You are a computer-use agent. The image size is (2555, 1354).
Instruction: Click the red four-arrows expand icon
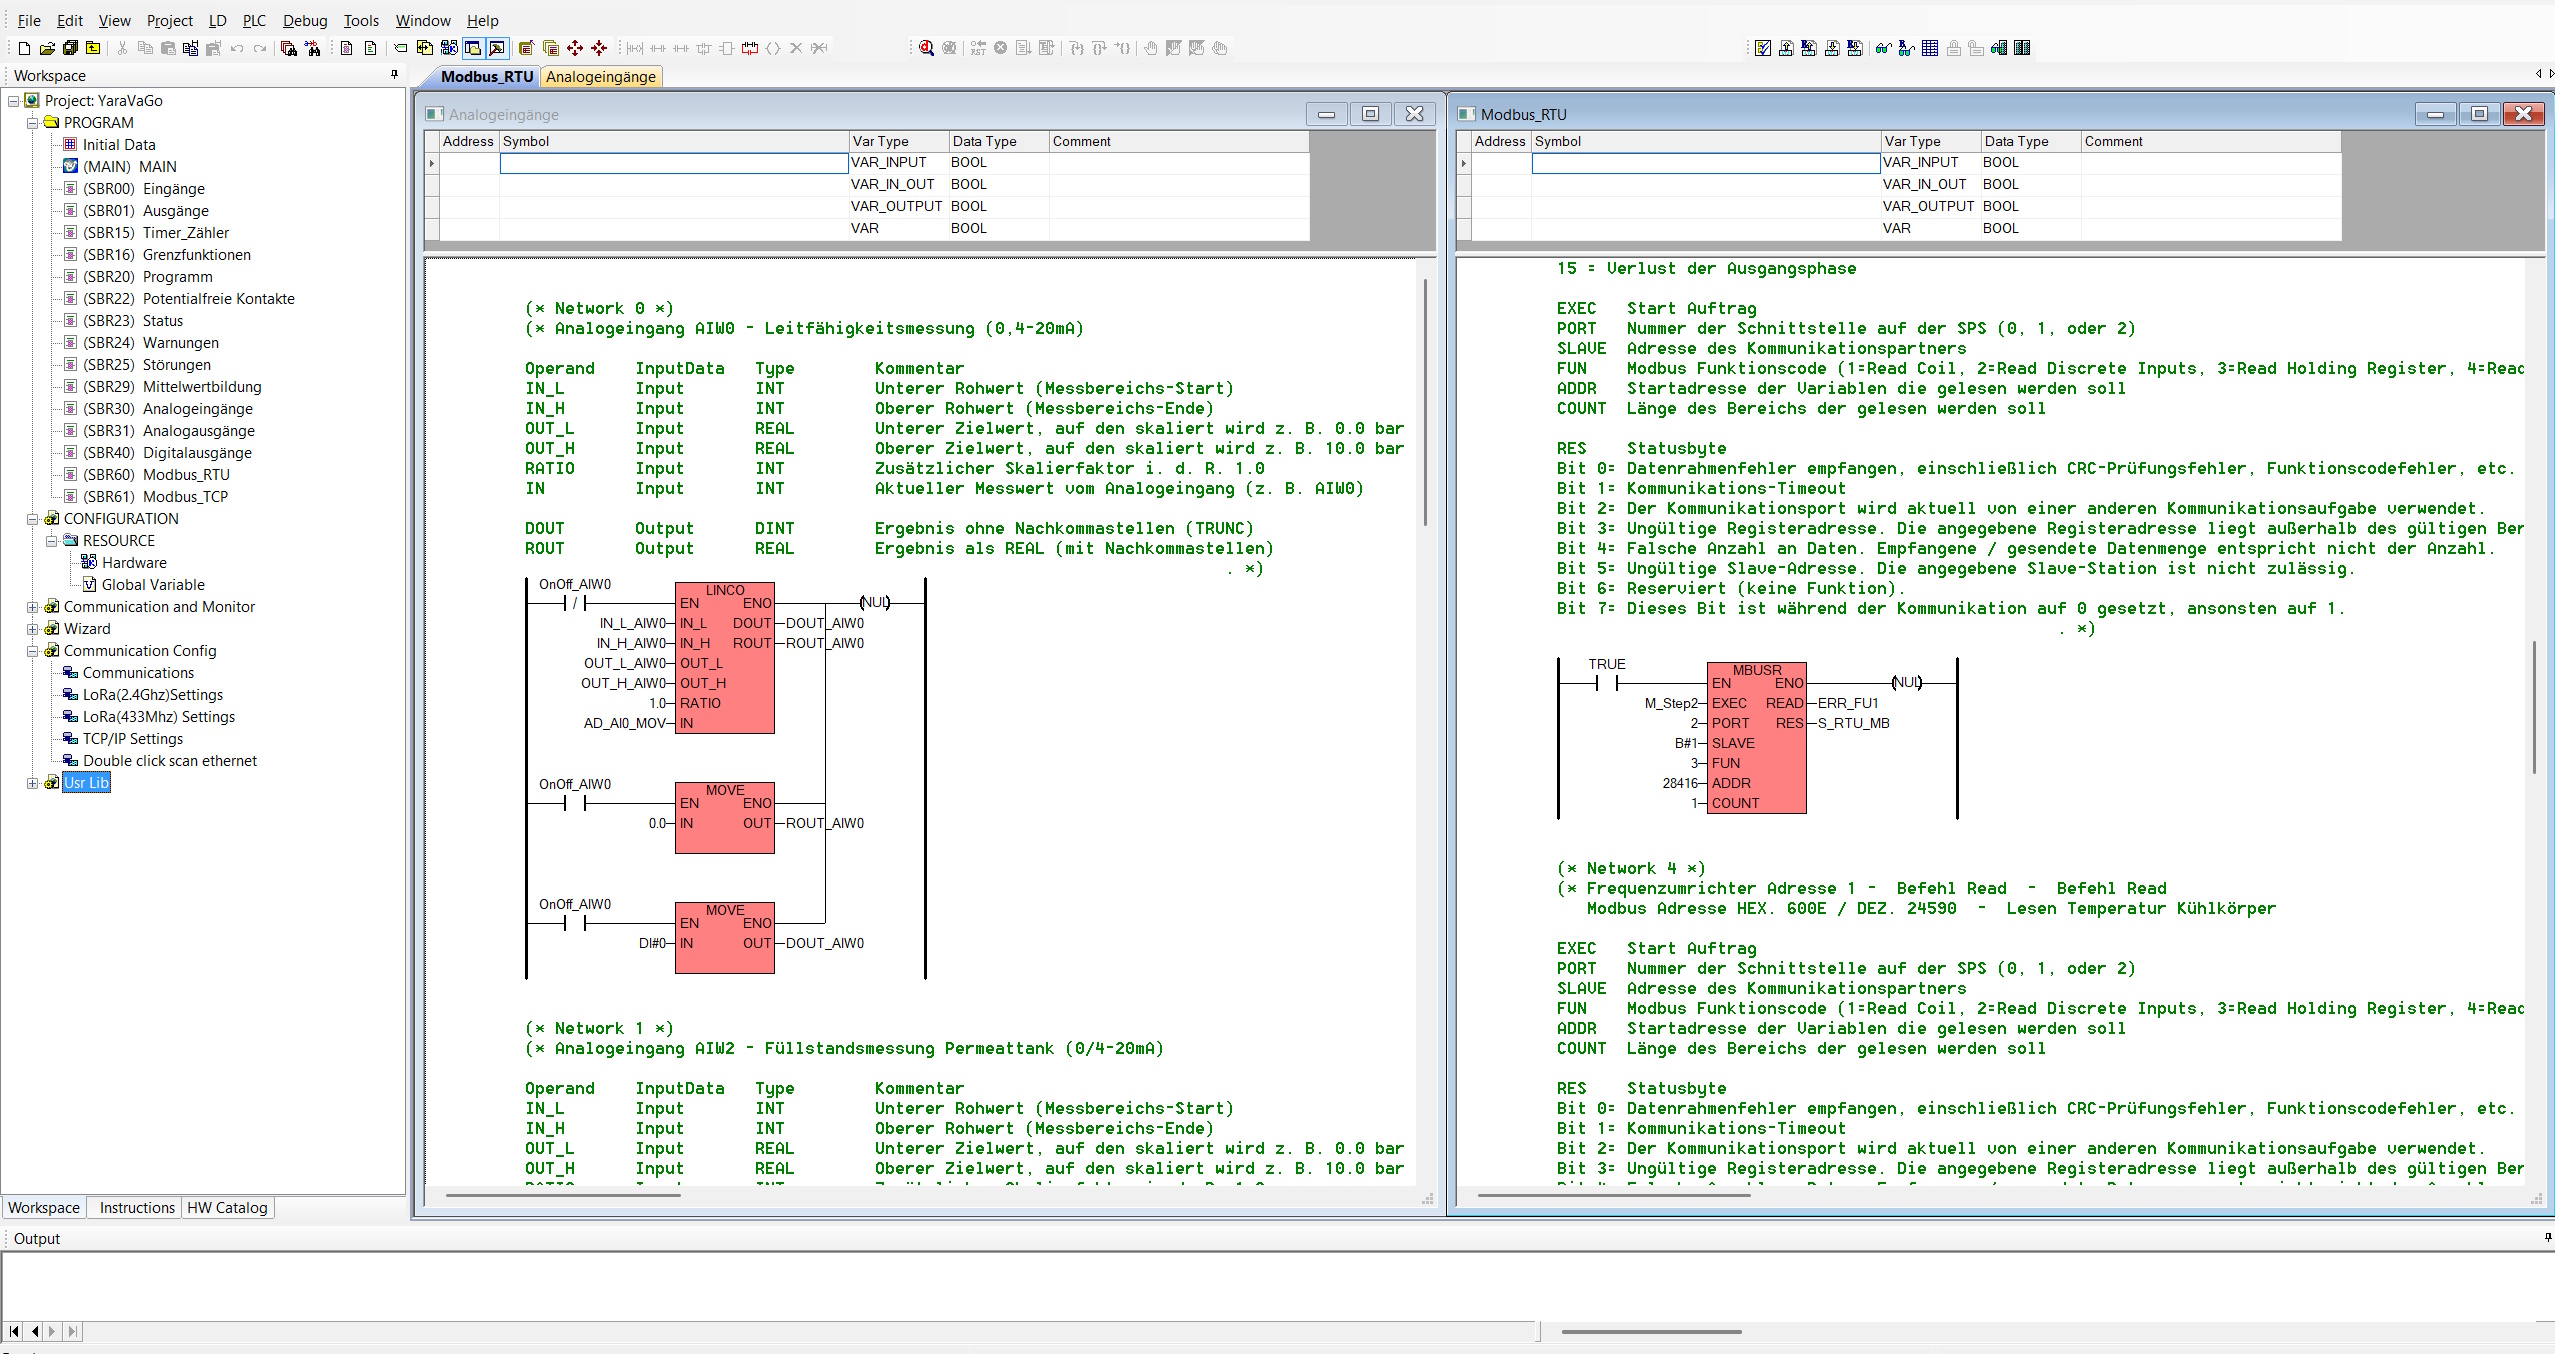pyautogui.click(x=575, y=48)
